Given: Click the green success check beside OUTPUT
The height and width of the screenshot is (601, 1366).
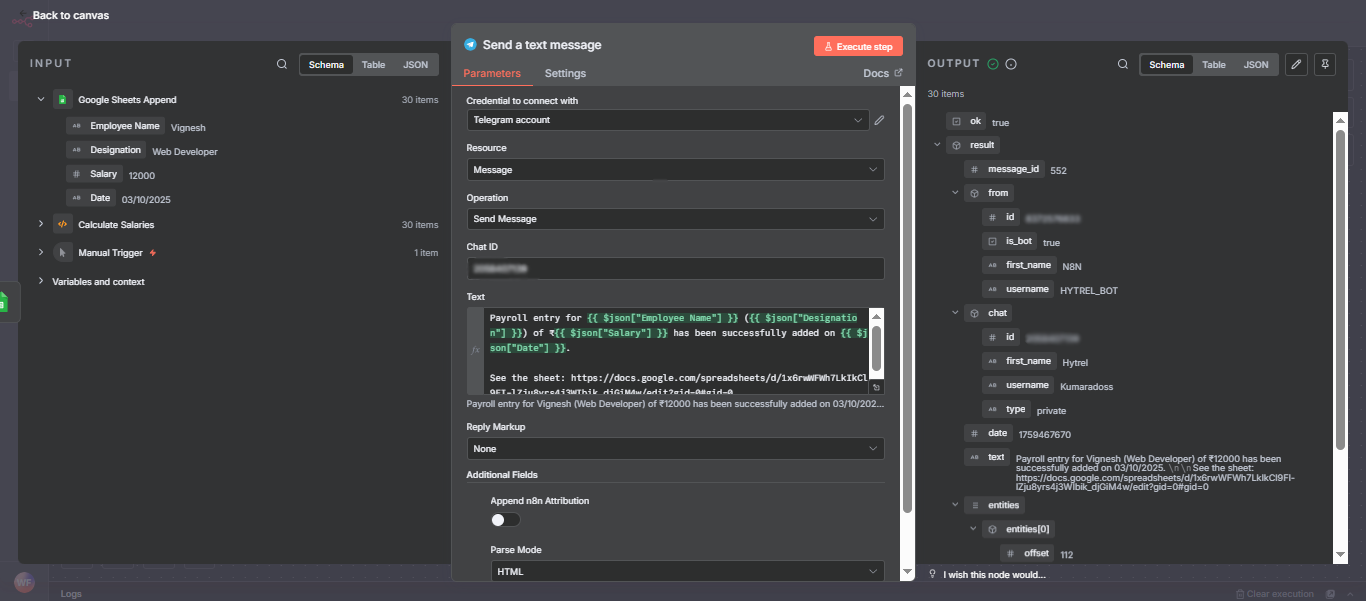Looking at the screenshot, I should 994,63.
